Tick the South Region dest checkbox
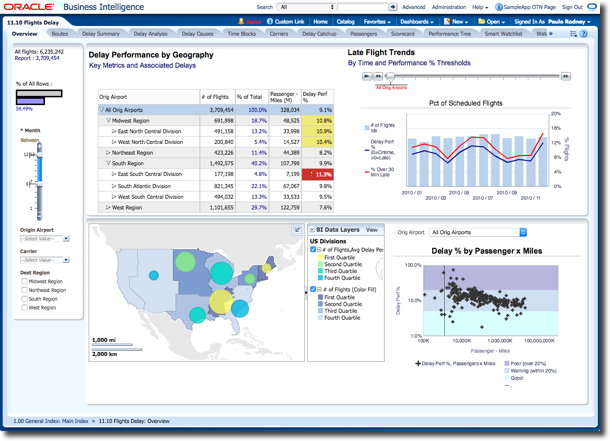The height and width of the screenshot is (441, 610). pyautogui.click(x=24, y=299)
